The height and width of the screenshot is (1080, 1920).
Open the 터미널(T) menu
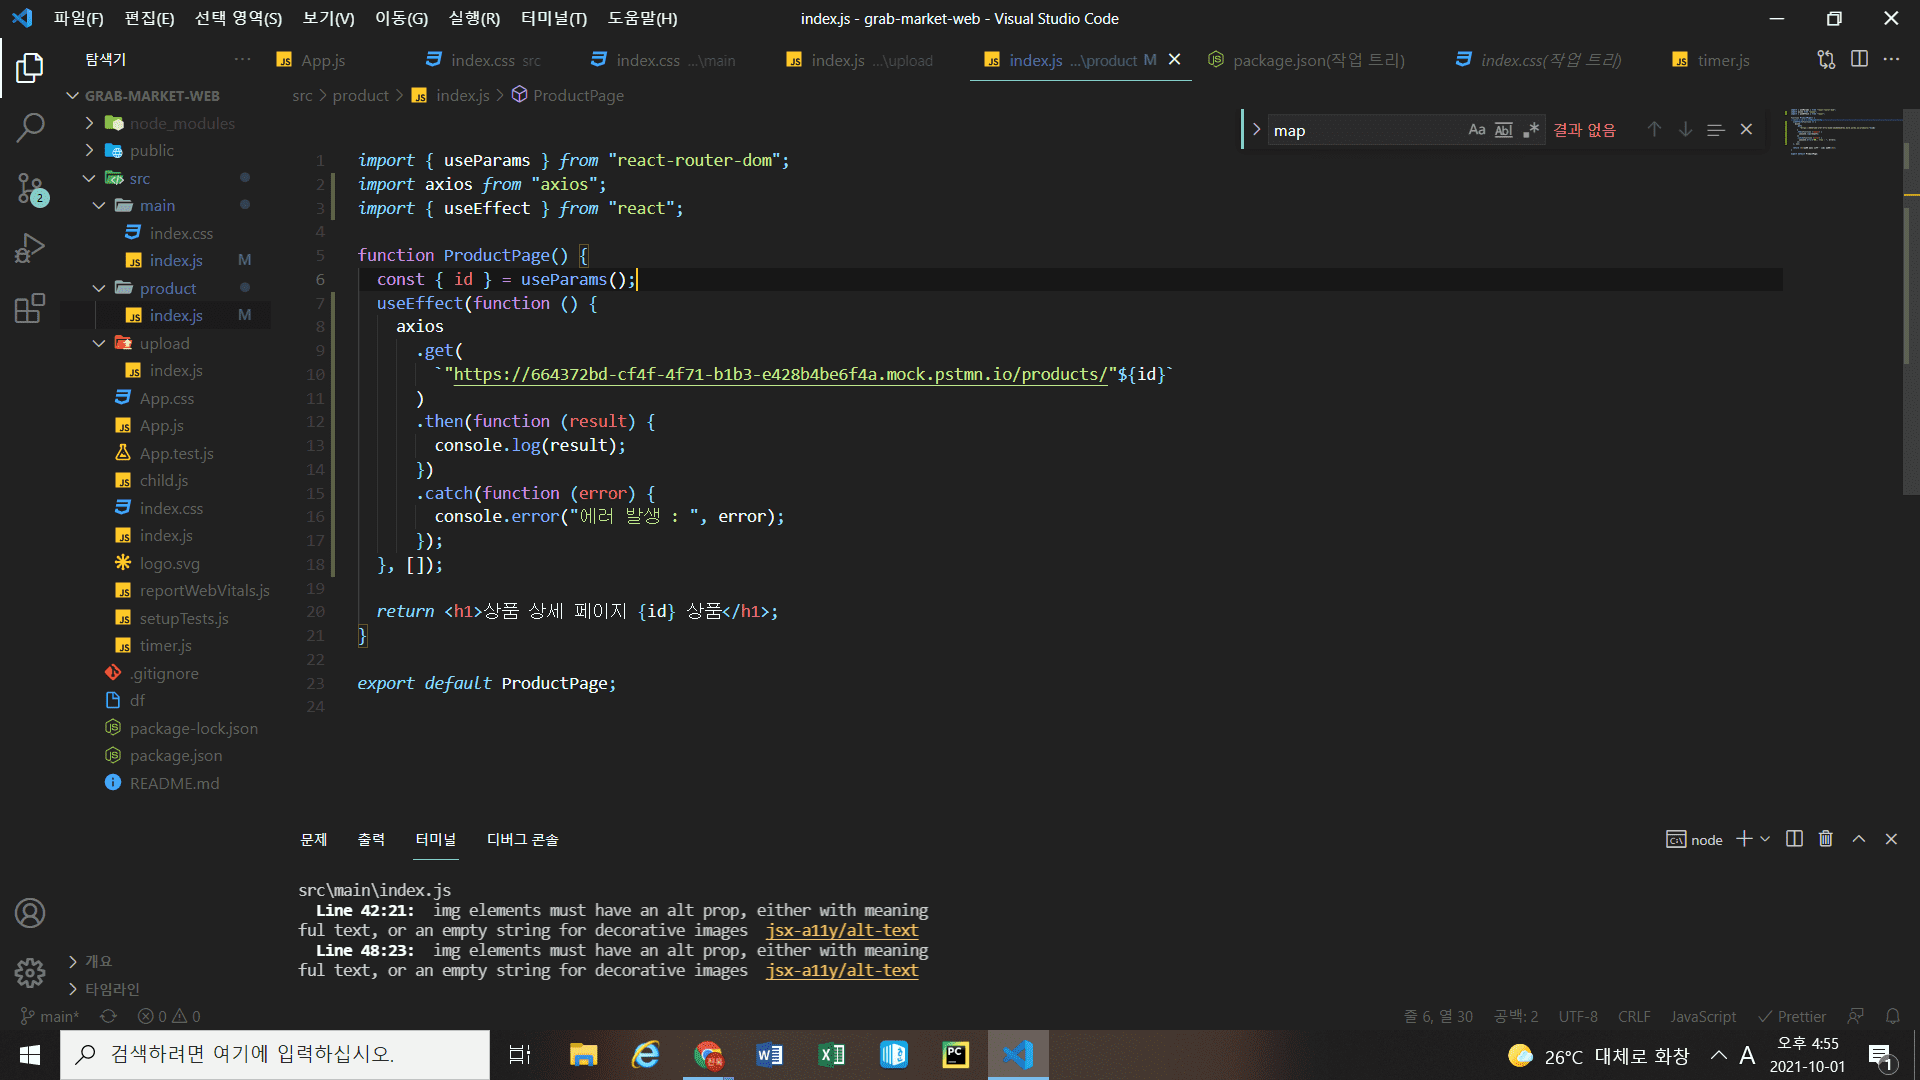[x=553, y=18]
